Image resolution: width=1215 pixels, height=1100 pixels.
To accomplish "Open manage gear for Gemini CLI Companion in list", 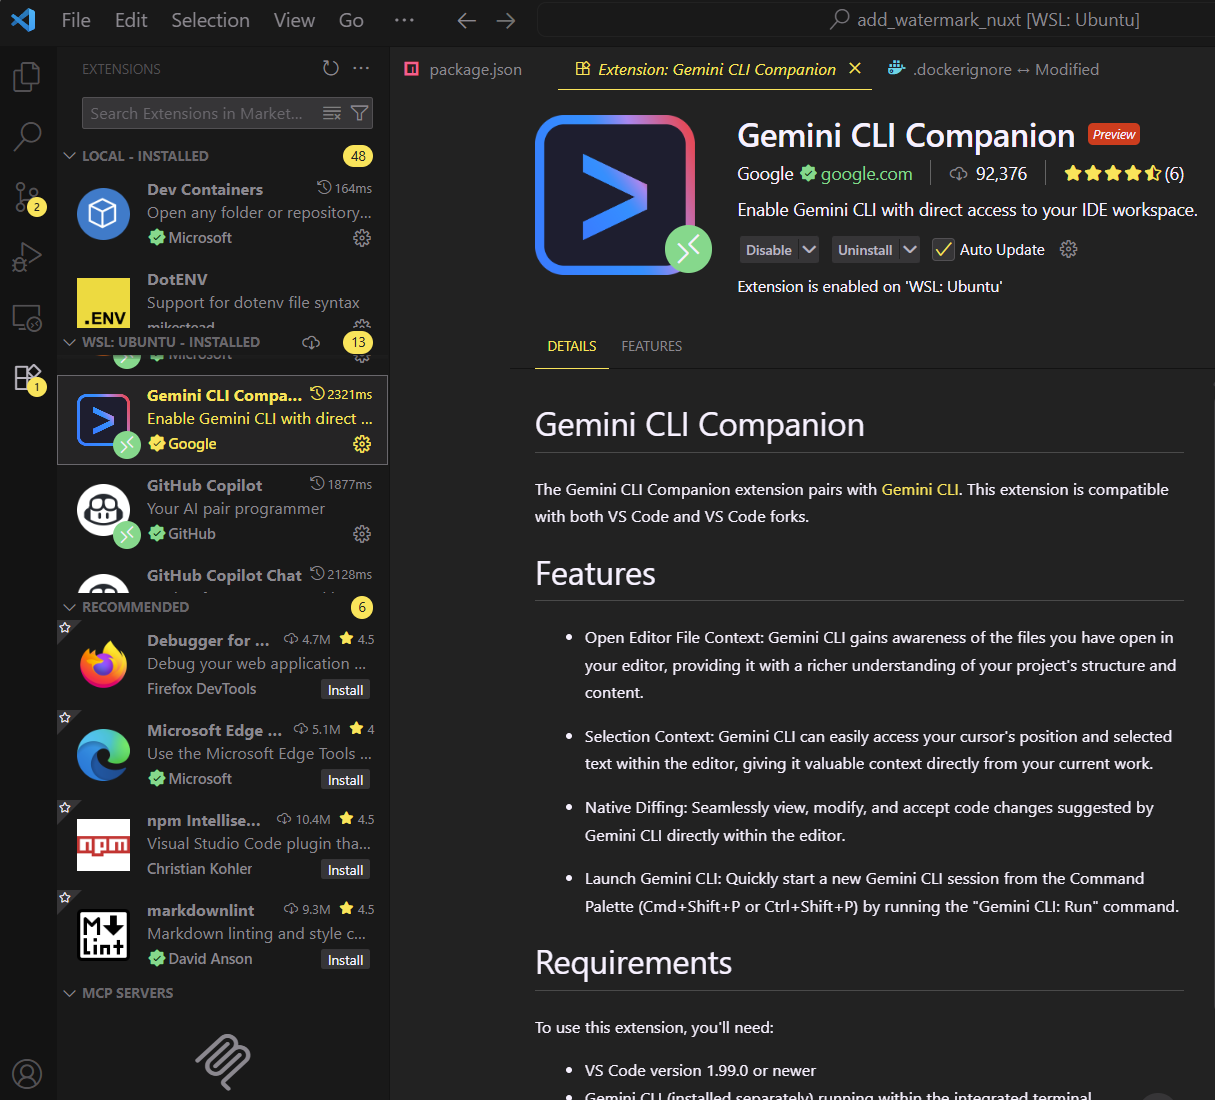I will tap(362, 444).
